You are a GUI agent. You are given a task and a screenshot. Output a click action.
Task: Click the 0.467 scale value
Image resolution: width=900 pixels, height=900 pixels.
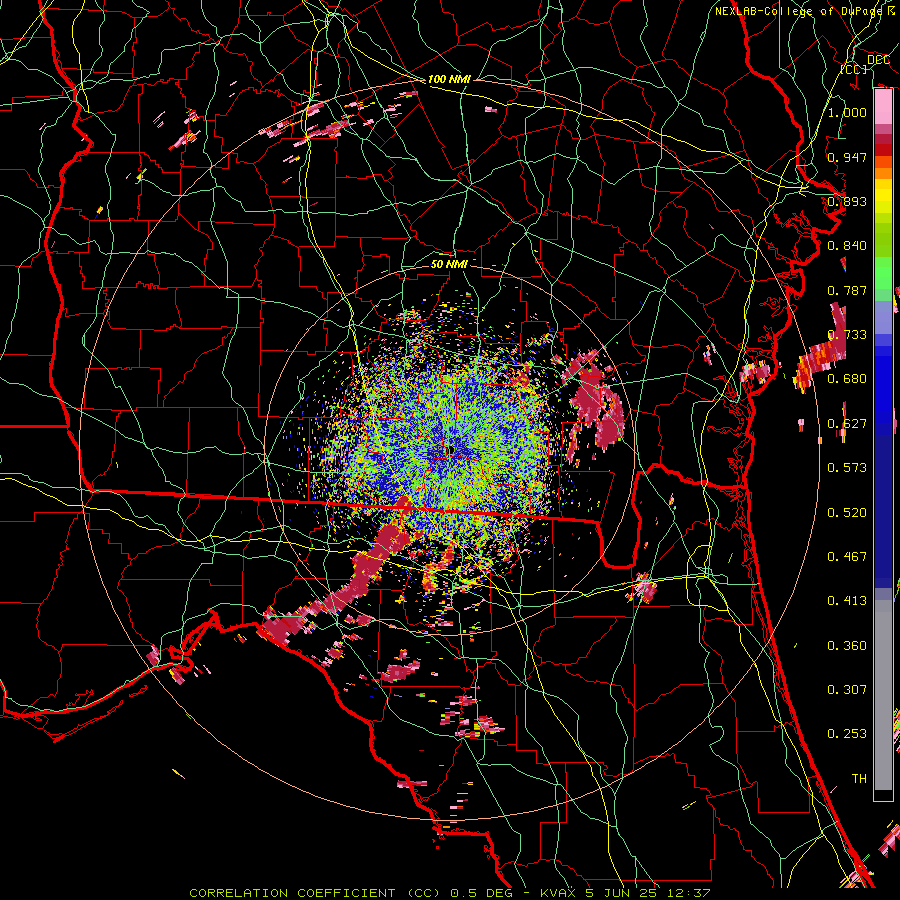(847, 557)
